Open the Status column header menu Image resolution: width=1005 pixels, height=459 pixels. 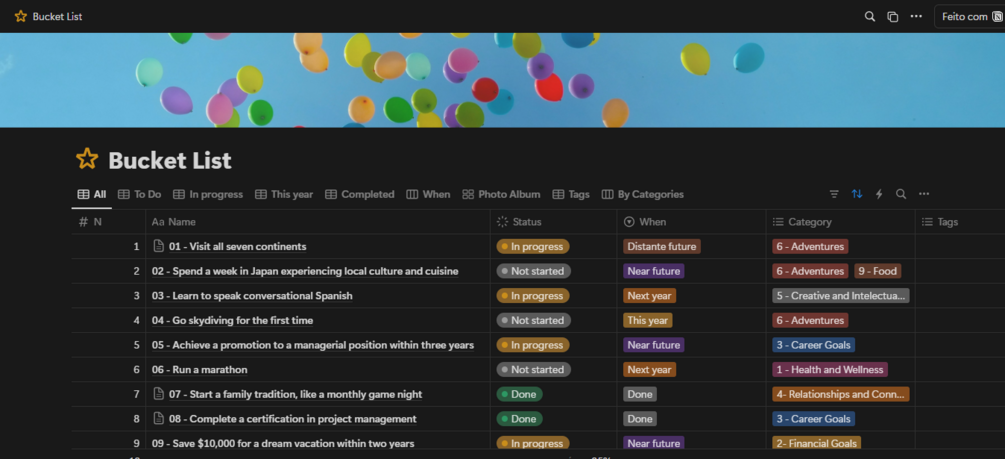tap(527, 222)
